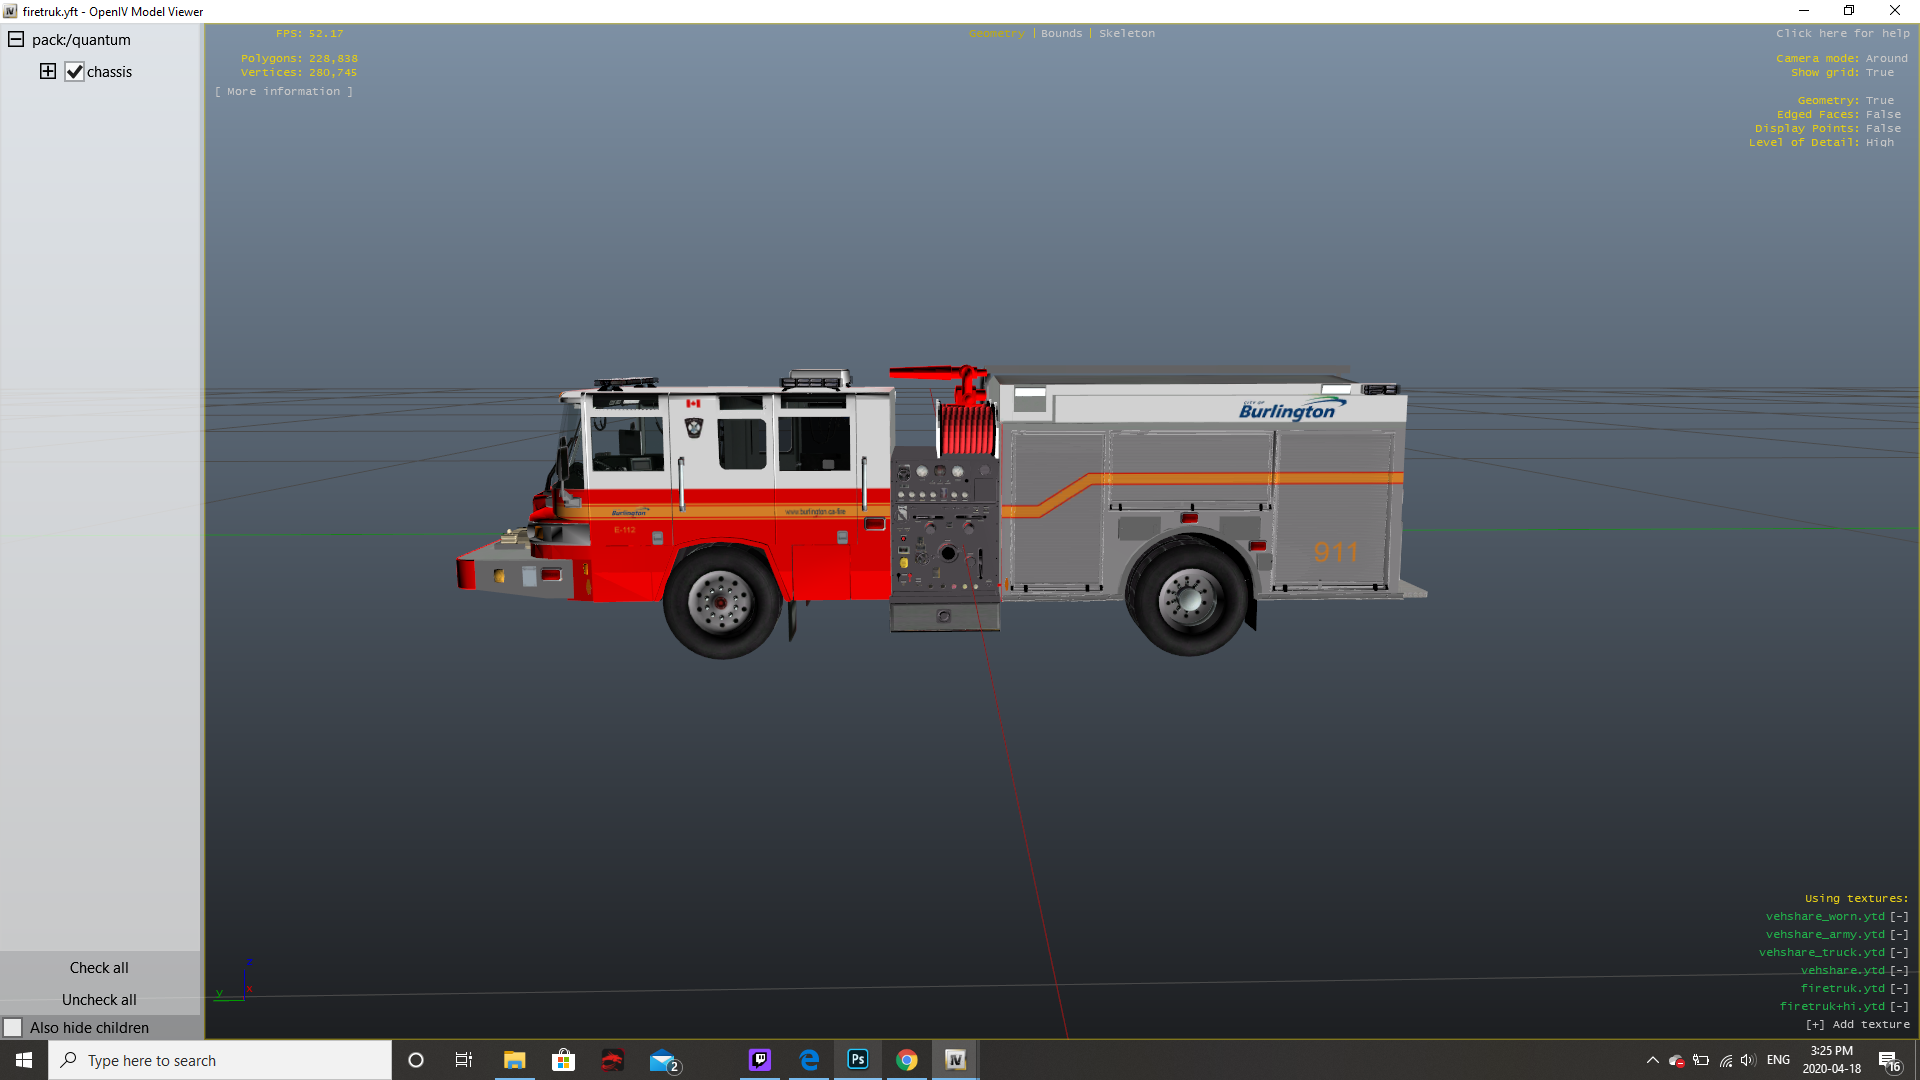Switch to the Skeleton view tab
Screen dimensions: 1920x1080
[1126, 33]
